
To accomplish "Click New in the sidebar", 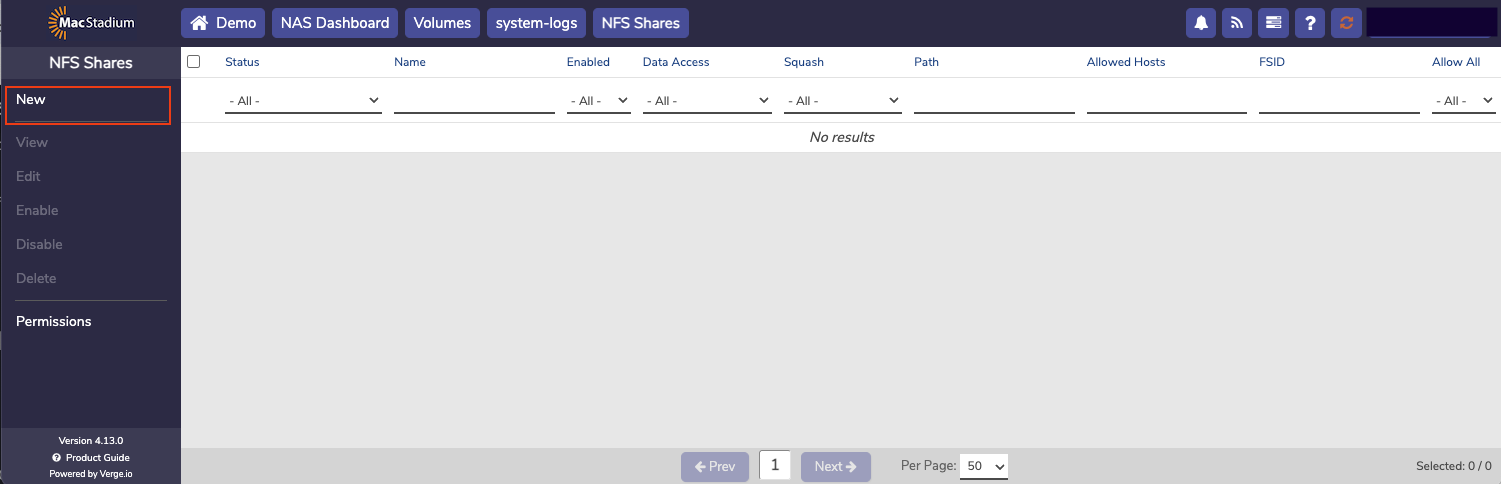I will tap(31, 100).
